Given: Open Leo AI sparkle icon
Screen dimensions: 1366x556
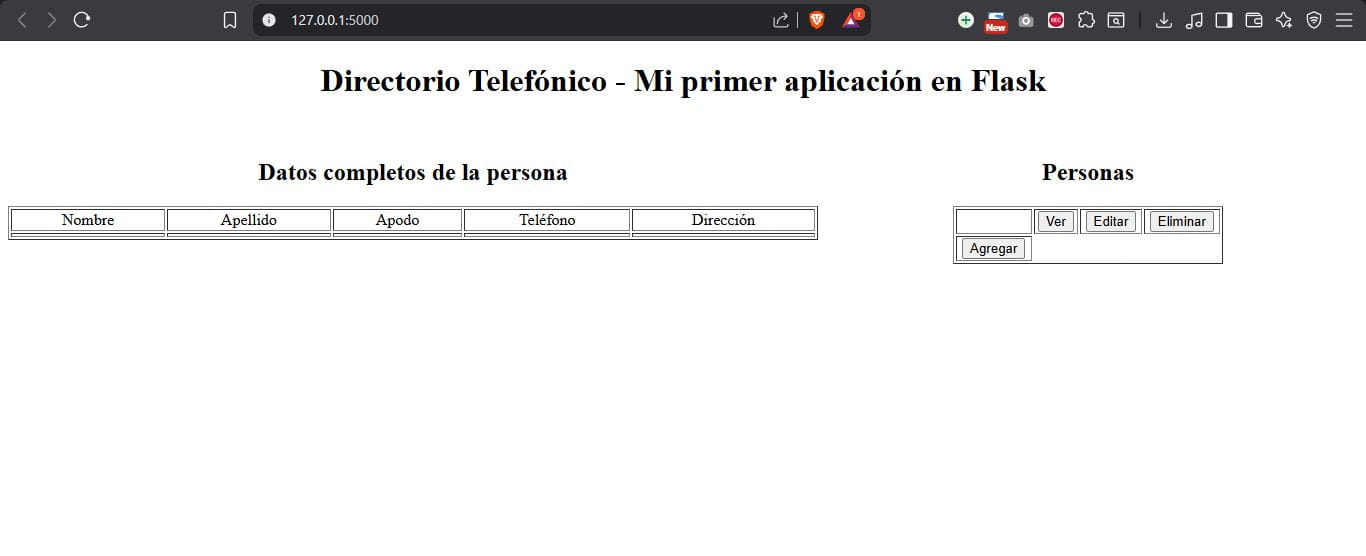Looking at the screenshot, I should 1284,20.
